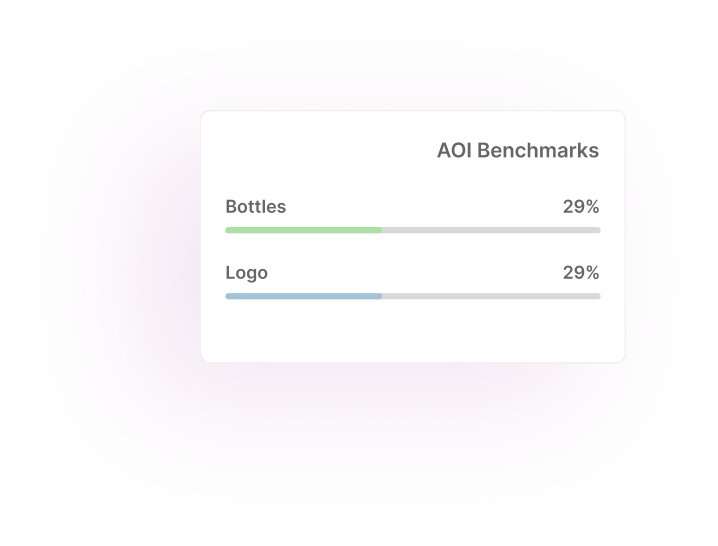Click the 29% value beside Bottles
The height and width of the screenshot is (546, 718).
point(581,207)
